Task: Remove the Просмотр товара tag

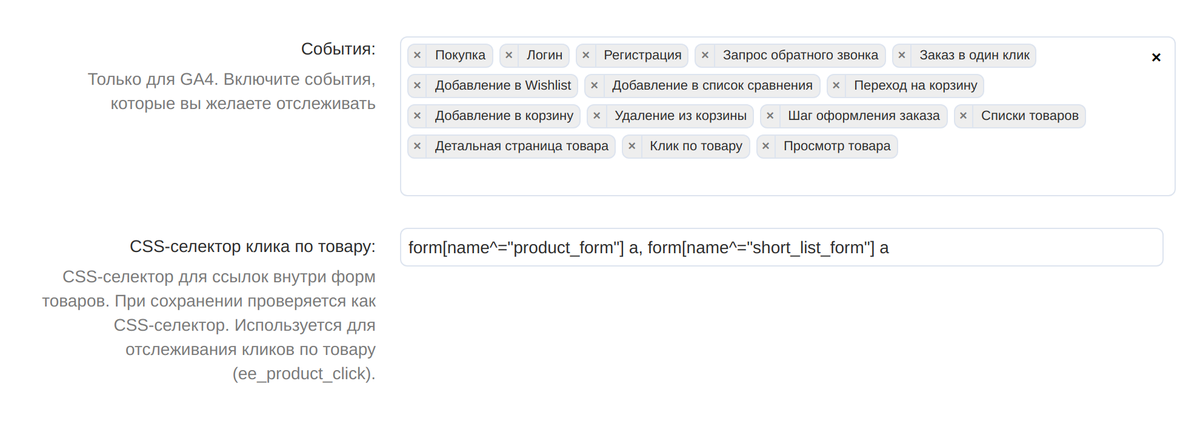Action: click(x=766, y=146)
